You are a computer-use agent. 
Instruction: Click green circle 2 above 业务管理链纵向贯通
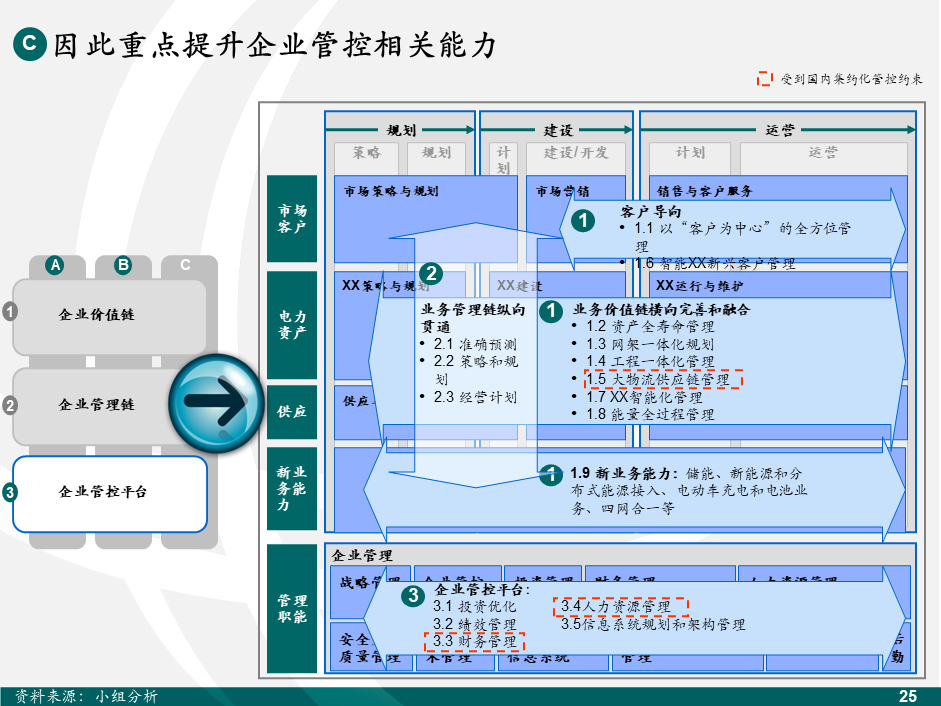pyautogui.click(x=431, y=274)
